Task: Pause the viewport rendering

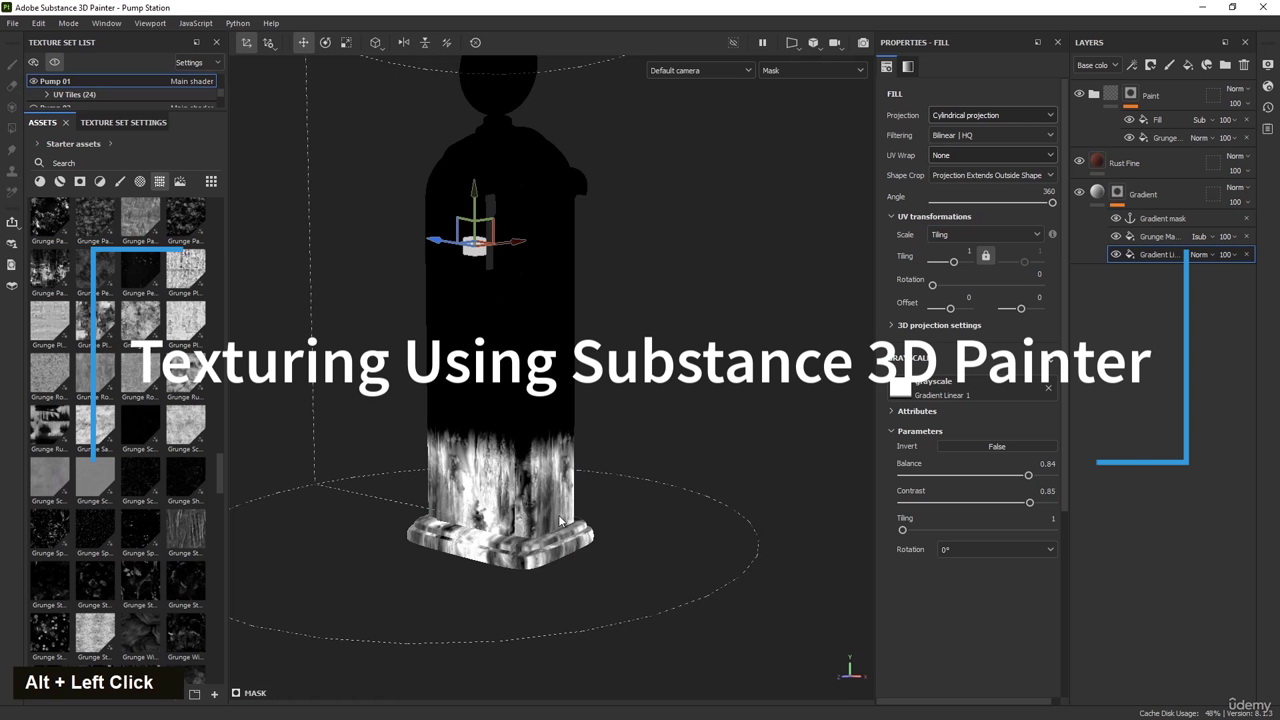Action: (x=762, y=43)
